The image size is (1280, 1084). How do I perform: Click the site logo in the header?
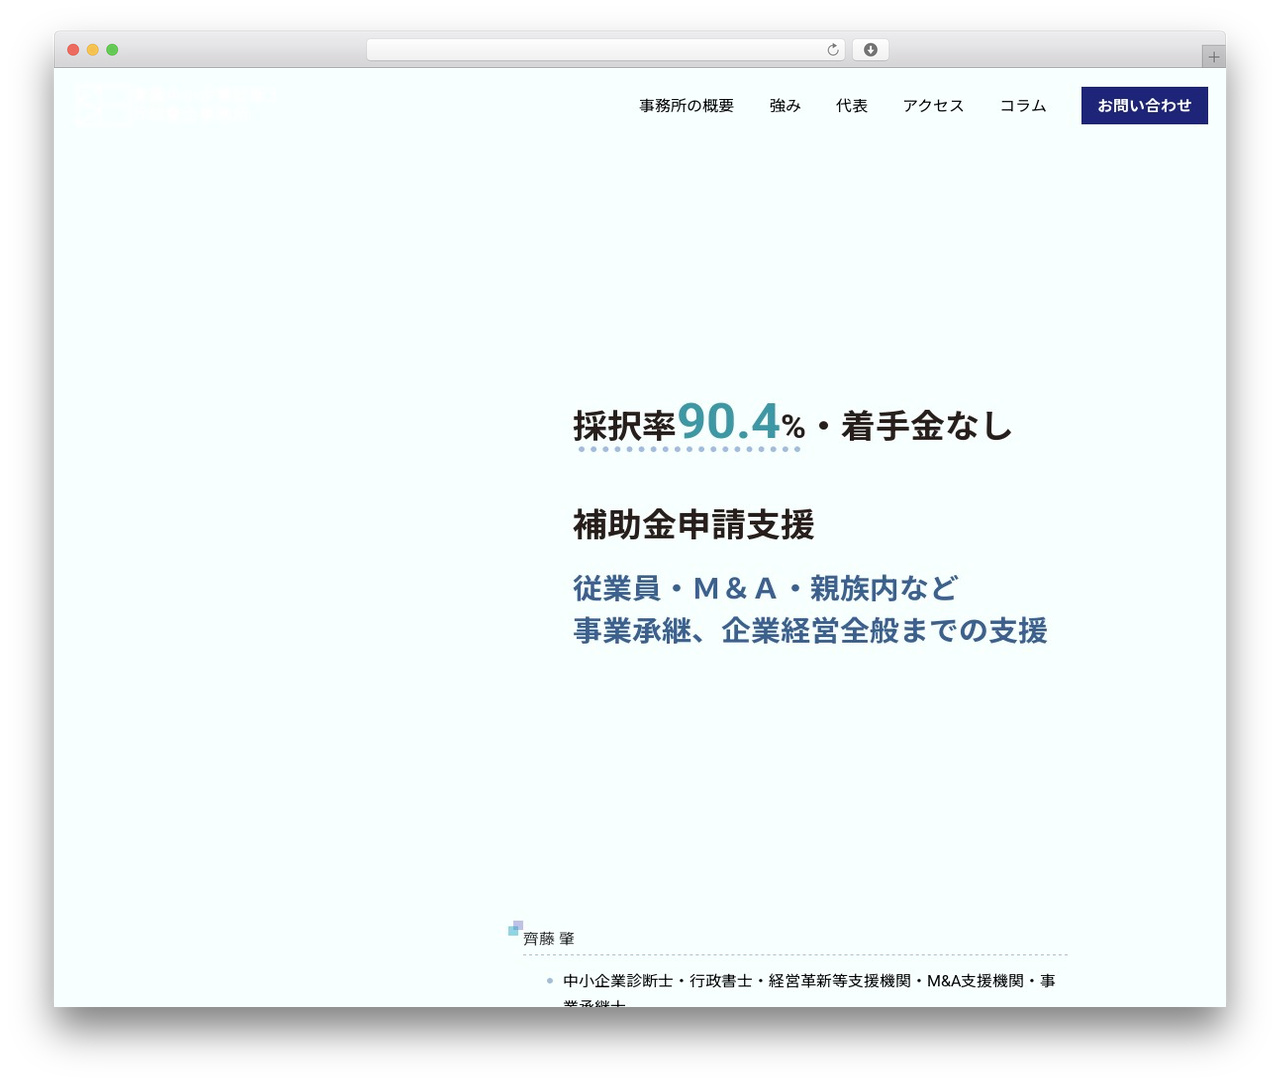click(176, 105)
